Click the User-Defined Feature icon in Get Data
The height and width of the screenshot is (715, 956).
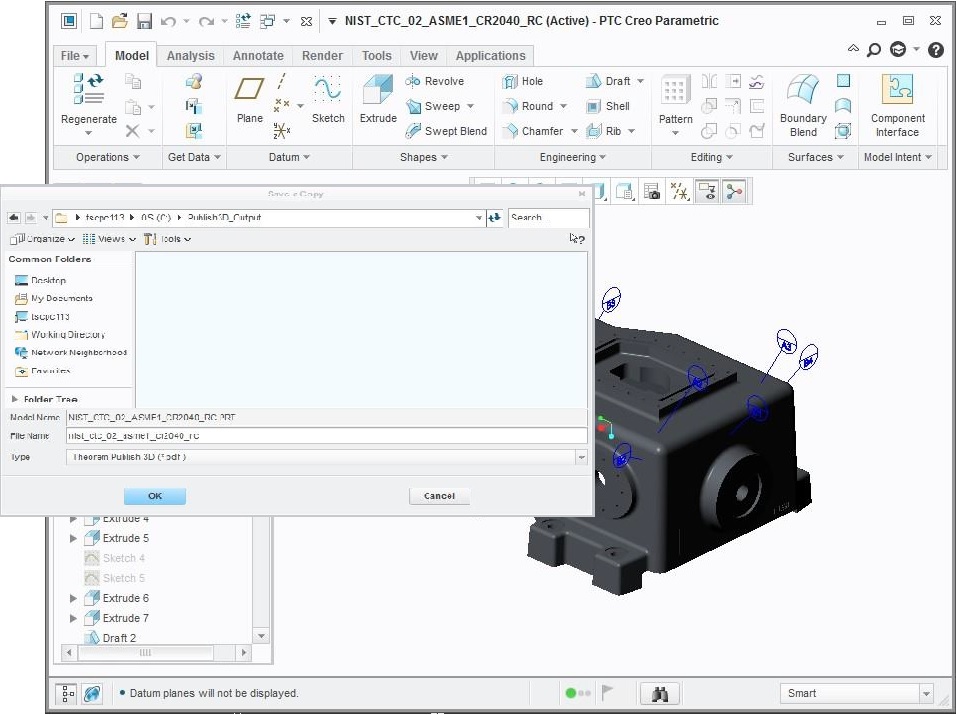coord(194,81)
